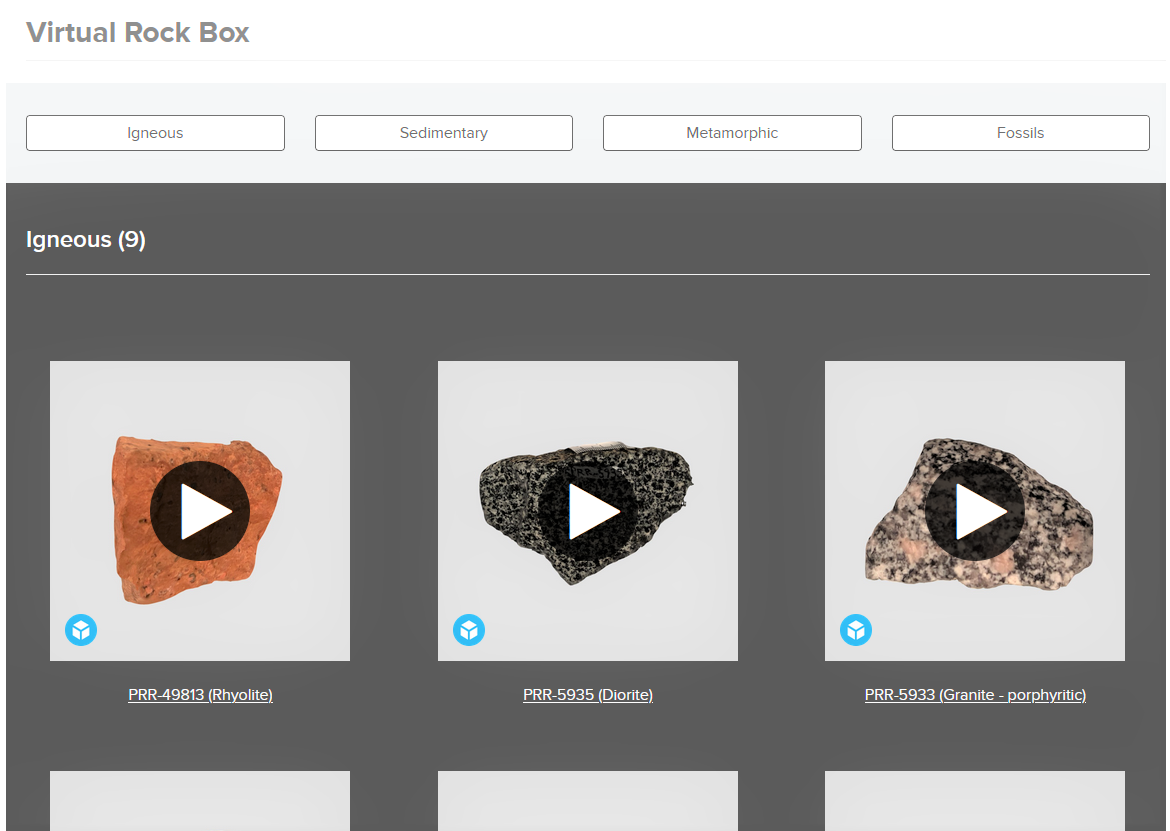Play the Diorite 3D model

click(x=588, y=511)
